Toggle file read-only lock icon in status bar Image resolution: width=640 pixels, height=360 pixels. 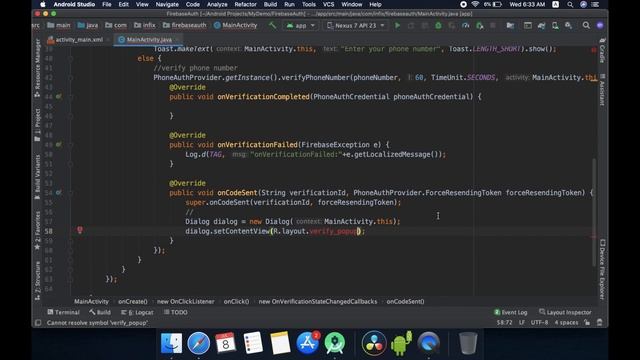pyautogui.click(x=587, y=322)
